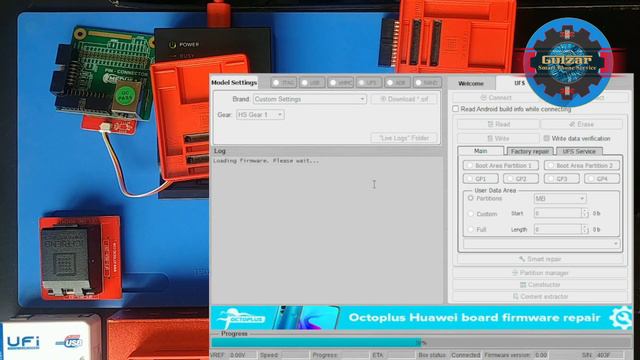Open the Main tab
The height and width of the screenshot is (360, 640).
480,151
